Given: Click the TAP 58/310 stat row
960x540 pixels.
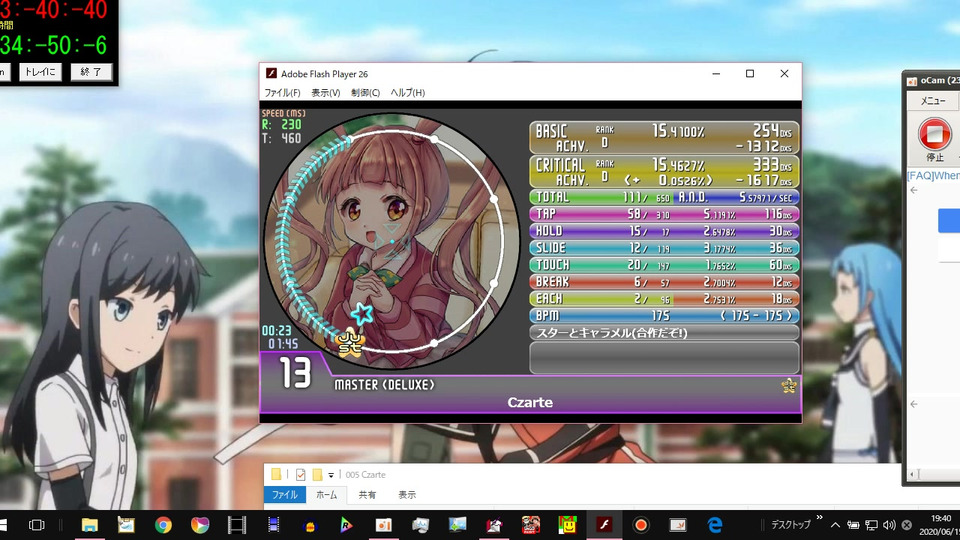Looking at the screenshot, I should point(664,214).
